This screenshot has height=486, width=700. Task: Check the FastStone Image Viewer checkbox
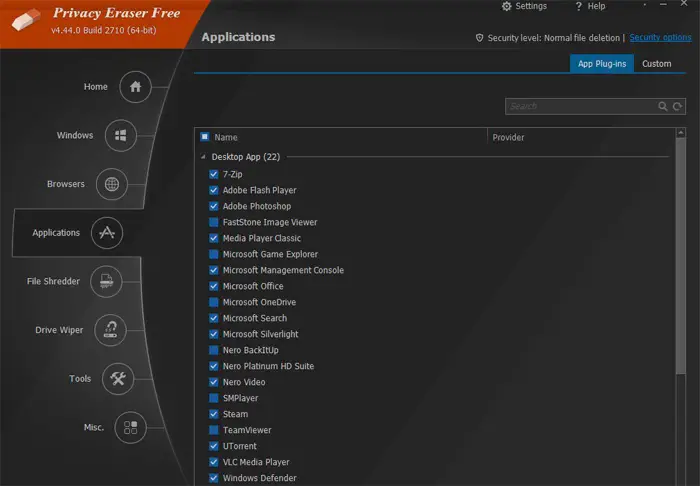tap(214, 222)
